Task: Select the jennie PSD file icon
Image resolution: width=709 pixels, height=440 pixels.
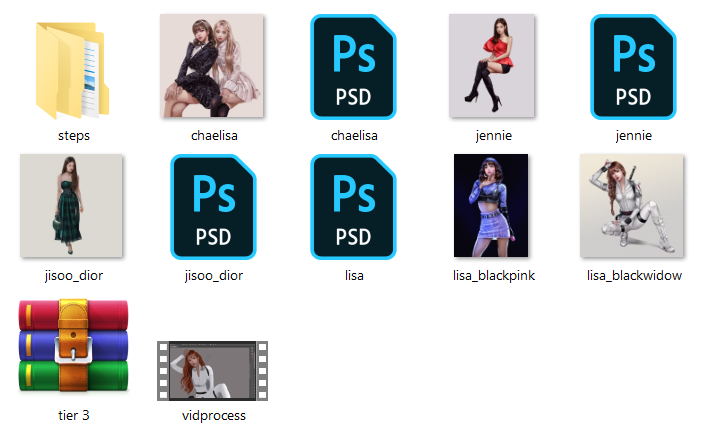Action: tap(633, 67)
